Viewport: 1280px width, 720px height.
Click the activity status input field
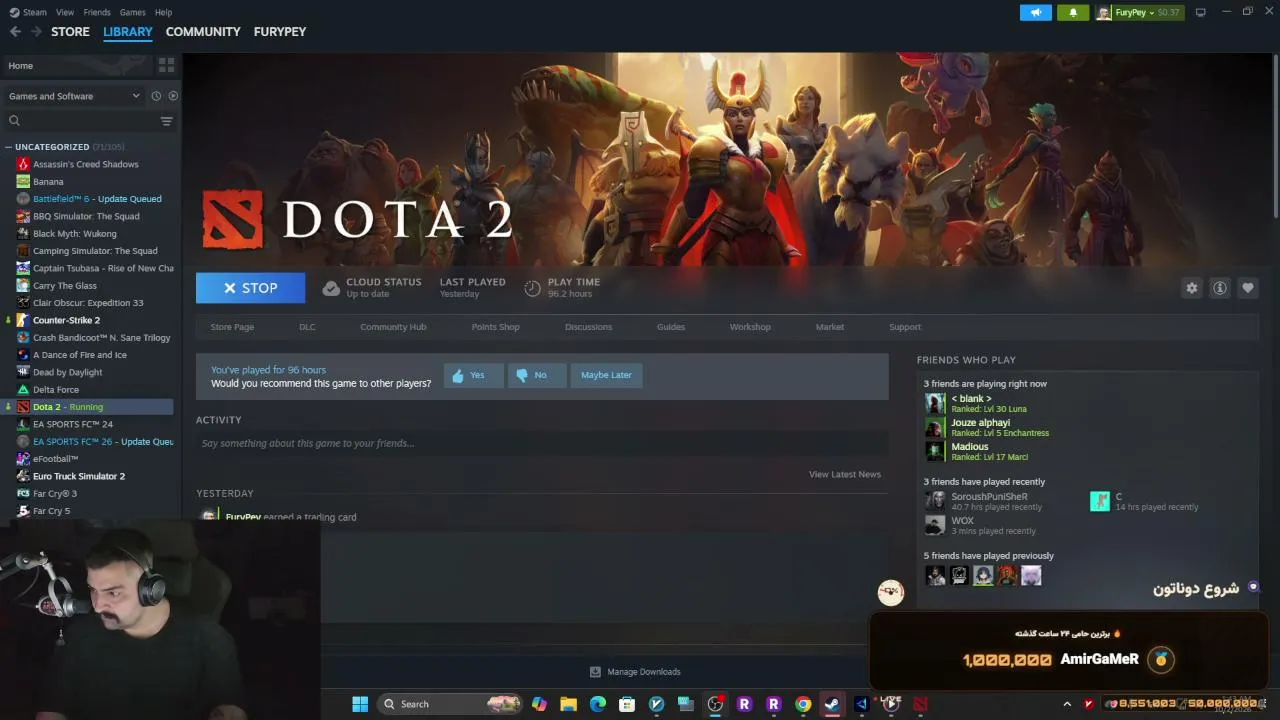click(542, 443)
